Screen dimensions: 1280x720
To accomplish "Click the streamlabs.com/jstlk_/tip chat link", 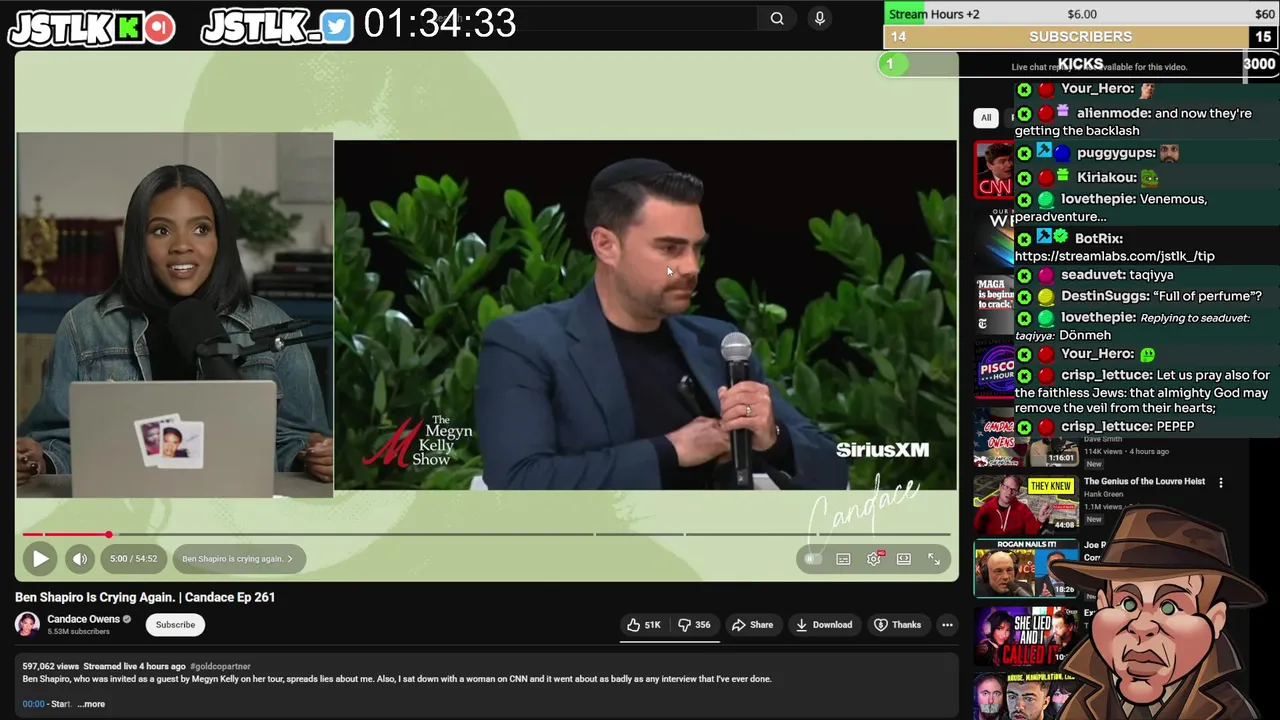I will pos(1115,257).
